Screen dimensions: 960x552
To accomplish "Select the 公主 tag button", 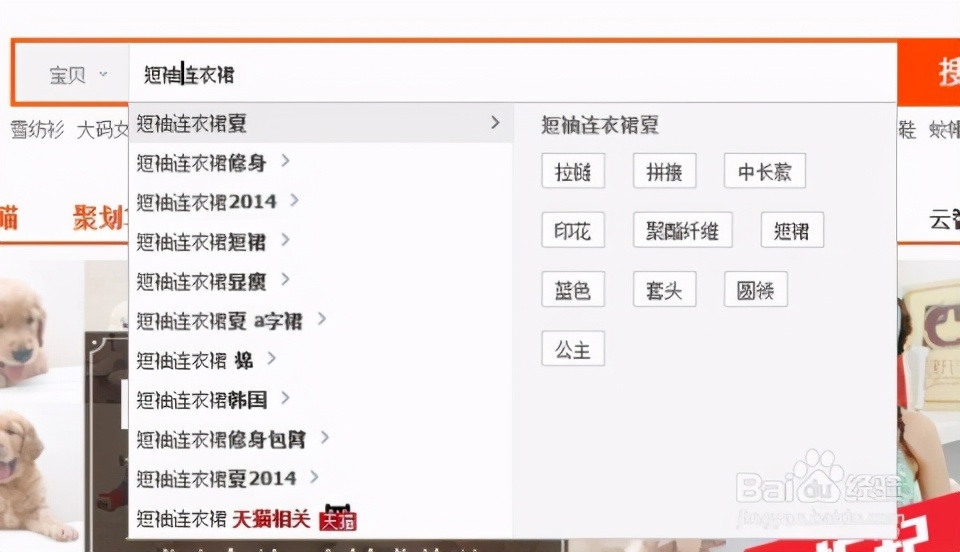I will point(573,349).
